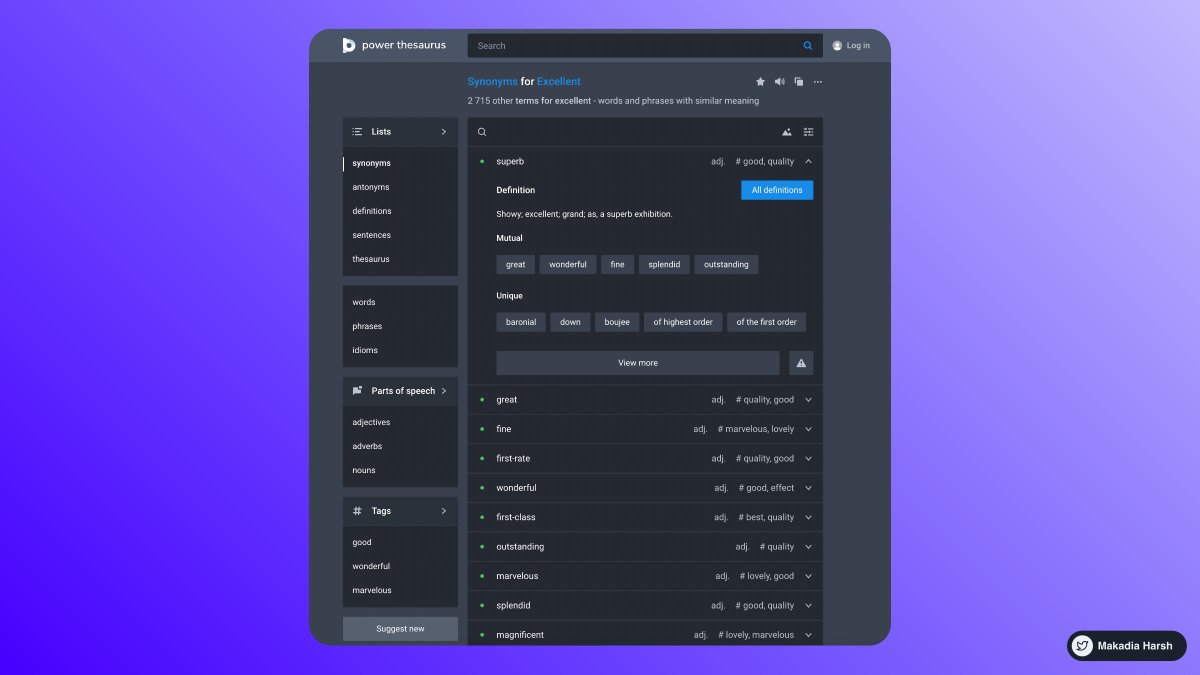1200x675 pixels.
Task: Click the Synonyms link in heading
Action: click(493, 82)
